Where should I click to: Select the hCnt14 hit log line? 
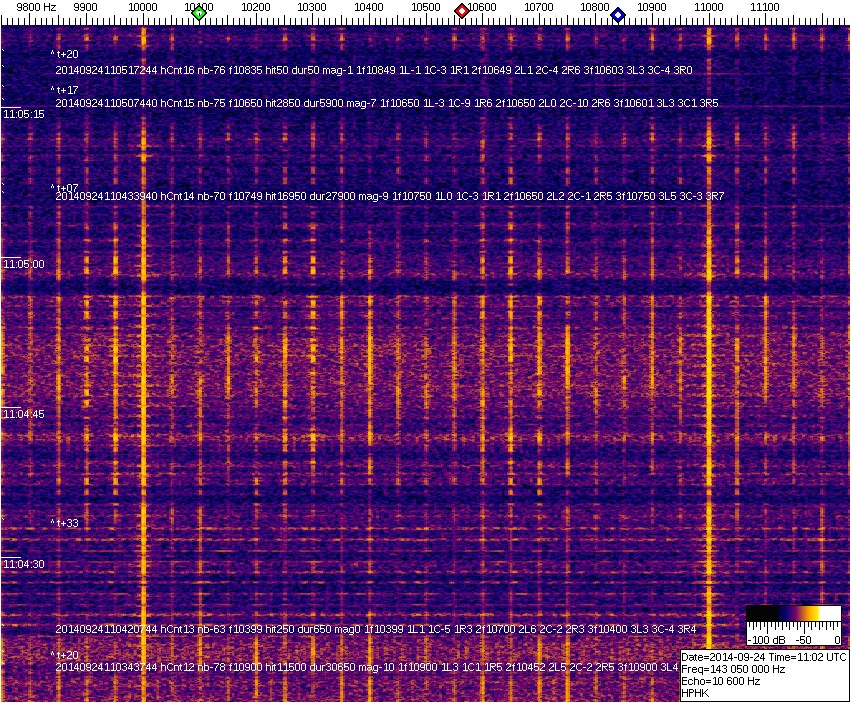(389, 197)
